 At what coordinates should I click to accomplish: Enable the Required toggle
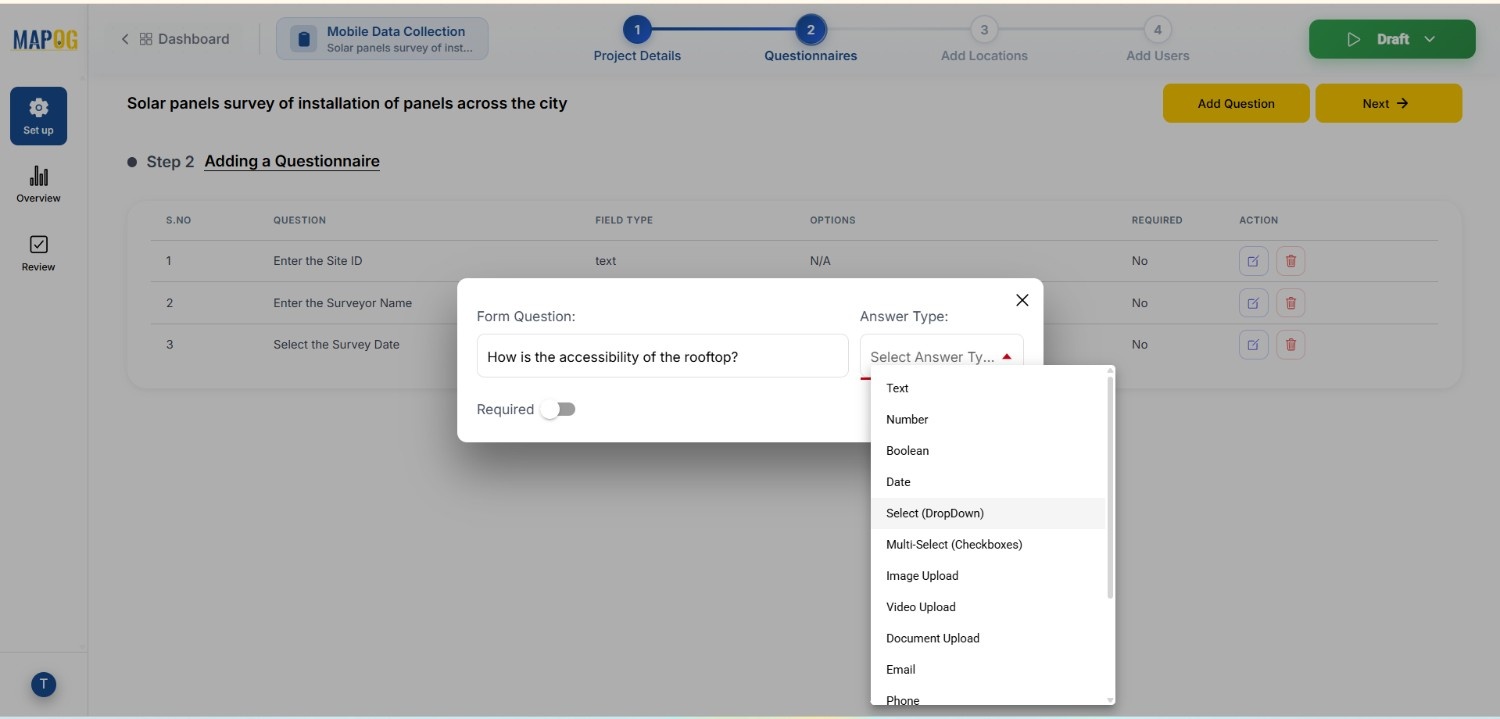(559, 409)
